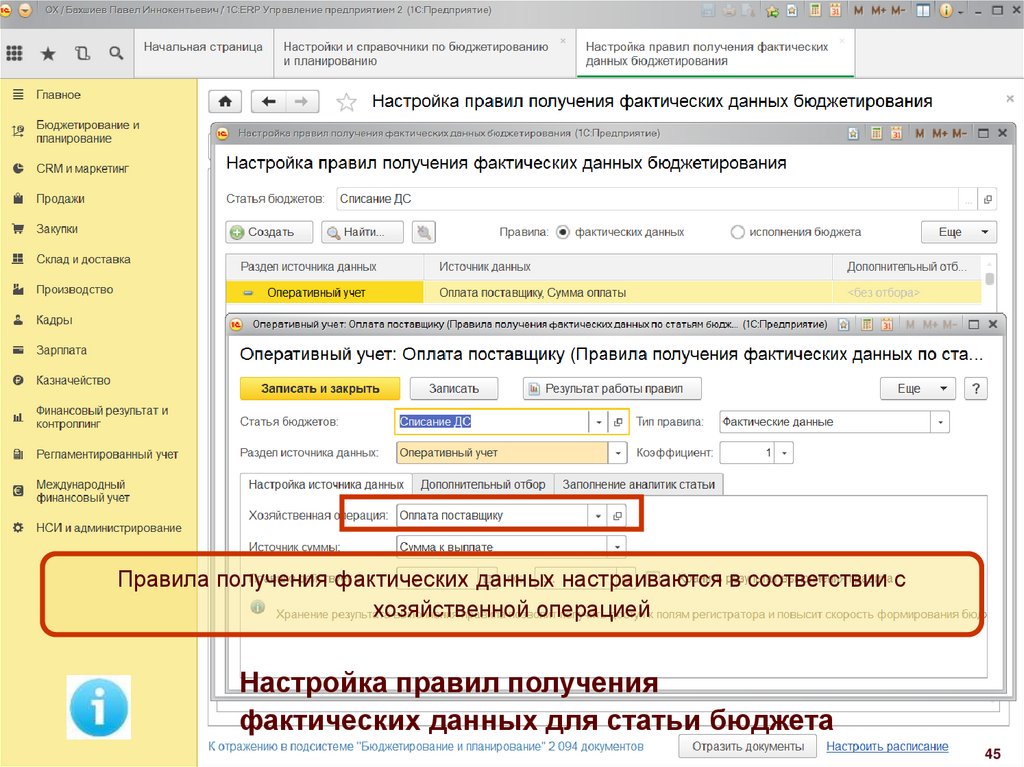Switch to 'Заполнение аналитик статьи' tab
The width and height of the screenshot is (1024, 767).
click(x=638, y=484)
